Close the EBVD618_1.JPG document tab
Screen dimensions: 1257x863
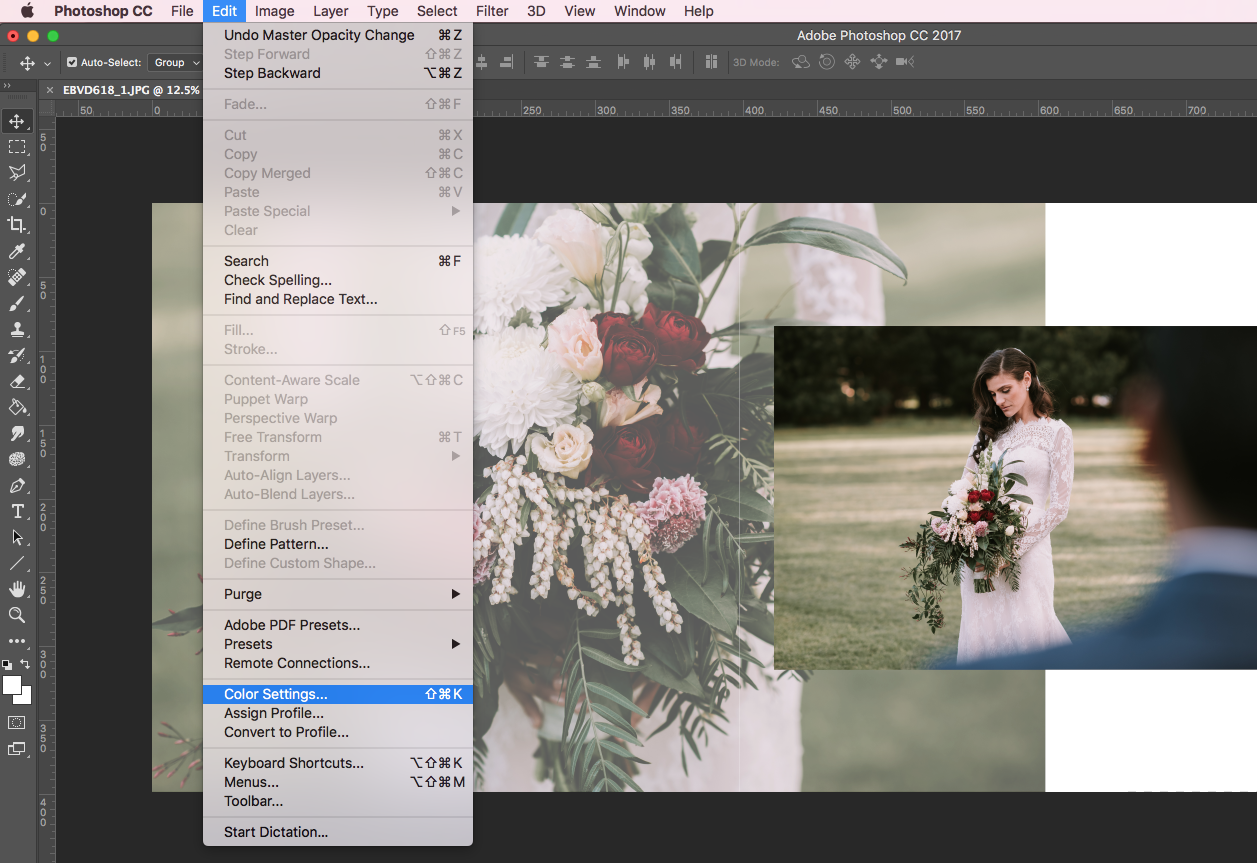click(x=50, y=90)
